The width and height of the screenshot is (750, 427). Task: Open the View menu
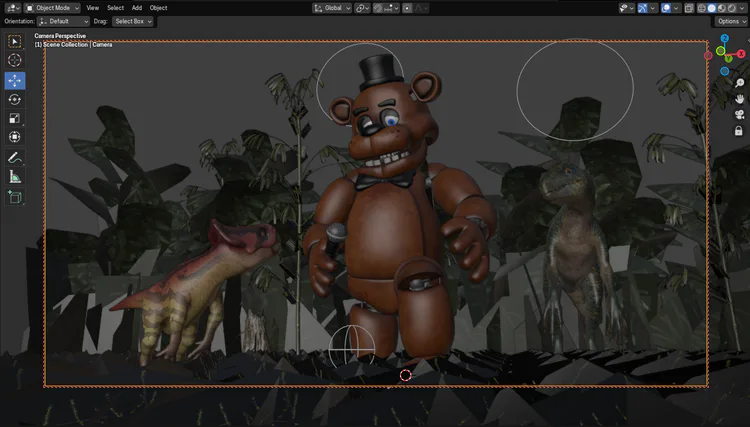[x=92, y=8]
